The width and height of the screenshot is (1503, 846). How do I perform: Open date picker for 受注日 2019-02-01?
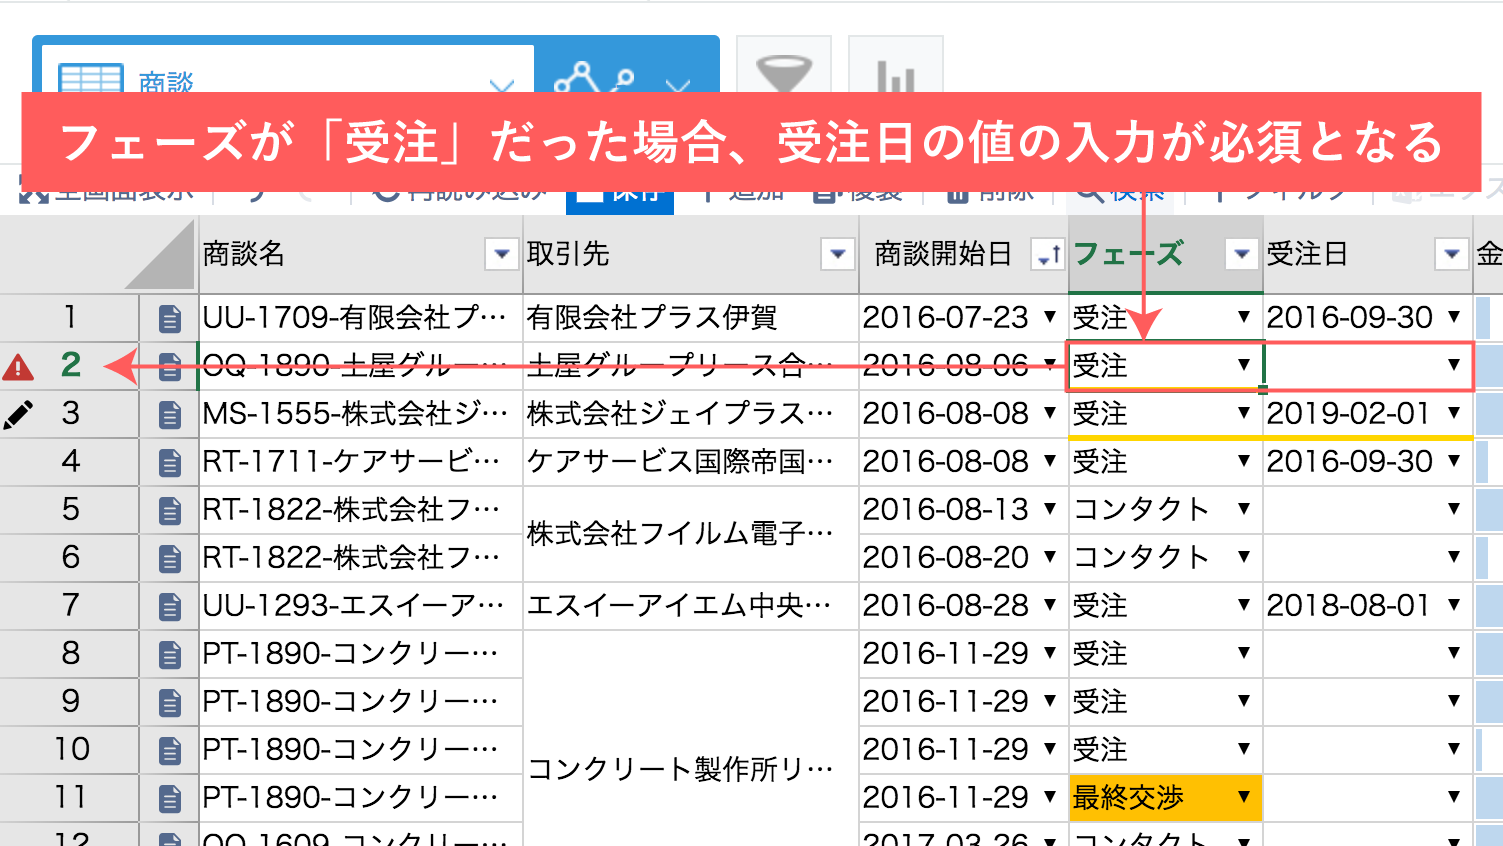click(x=1454, y=413)
